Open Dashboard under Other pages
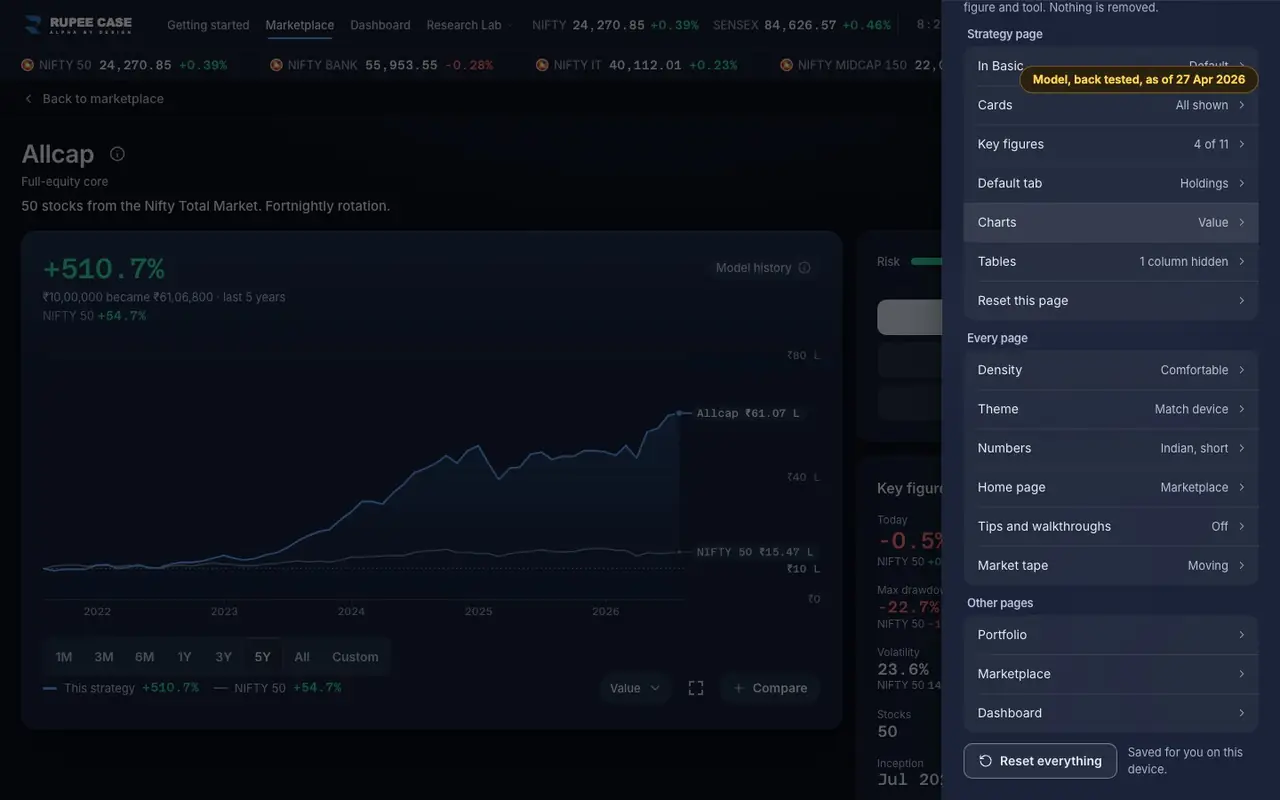The height and width of the screenshot is (800, 1280). click(1110, 713)
